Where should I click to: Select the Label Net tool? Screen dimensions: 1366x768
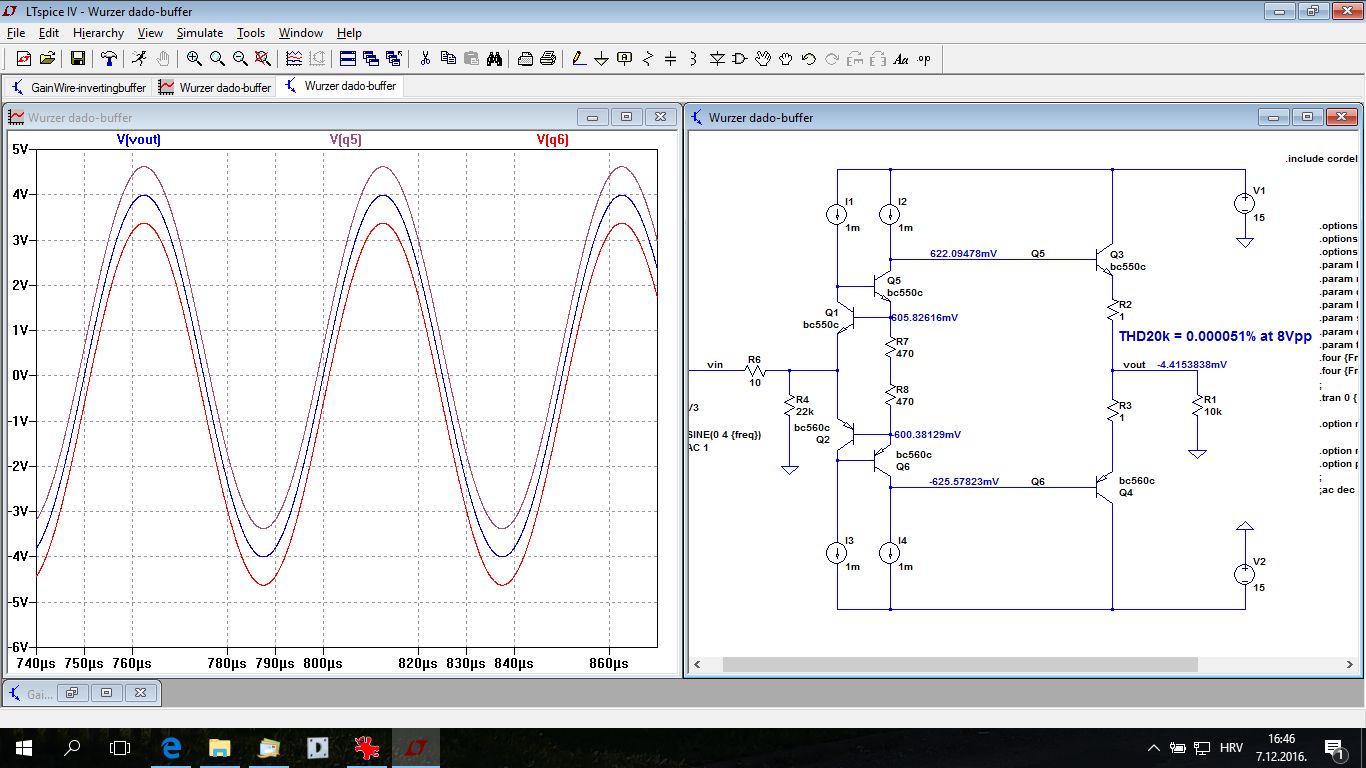click(625, 59)
